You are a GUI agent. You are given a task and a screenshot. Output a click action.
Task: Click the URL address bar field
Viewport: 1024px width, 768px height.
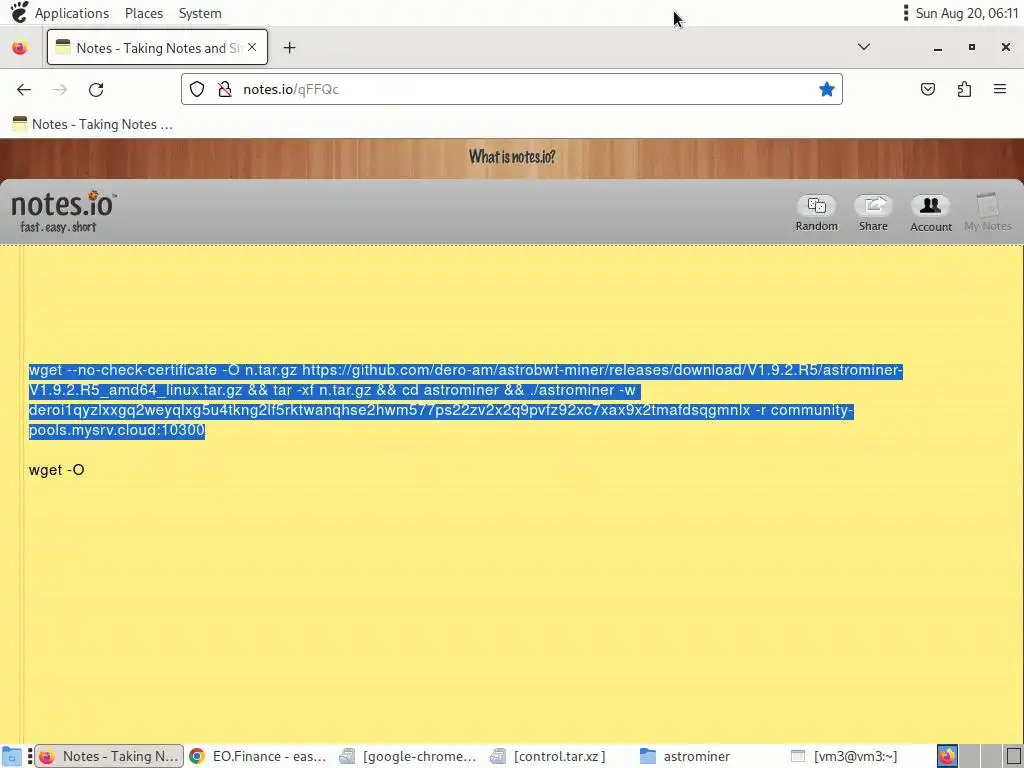pyautogui.click(x=512, y=89)
